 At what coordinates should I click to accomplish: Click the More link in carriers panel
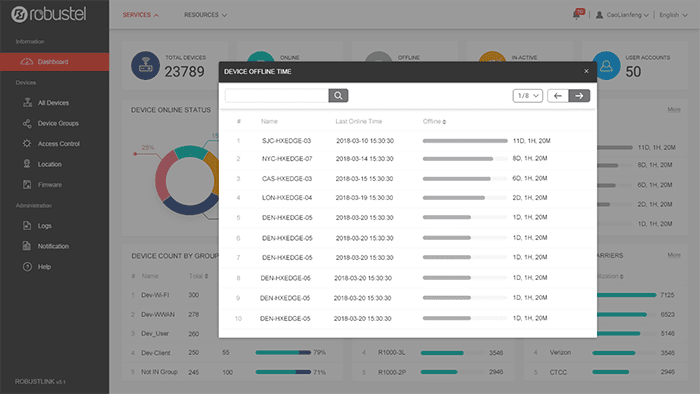tap(674, 255)
